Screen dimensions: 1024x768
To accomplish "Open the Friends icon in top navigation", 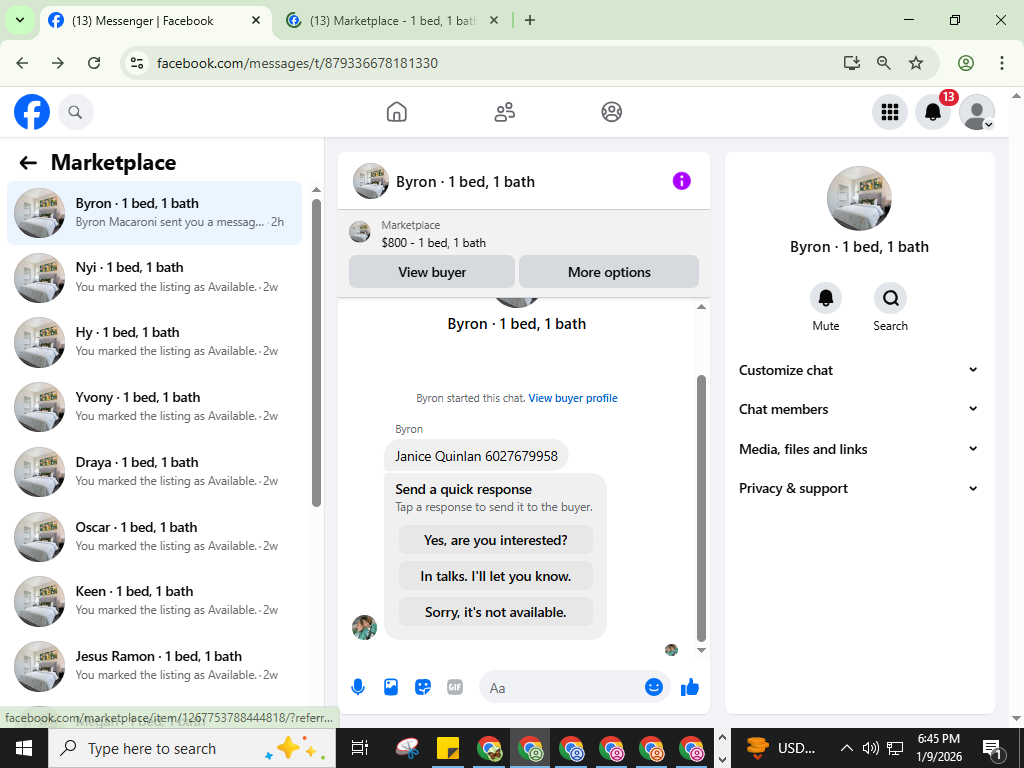I will (504, 112).
